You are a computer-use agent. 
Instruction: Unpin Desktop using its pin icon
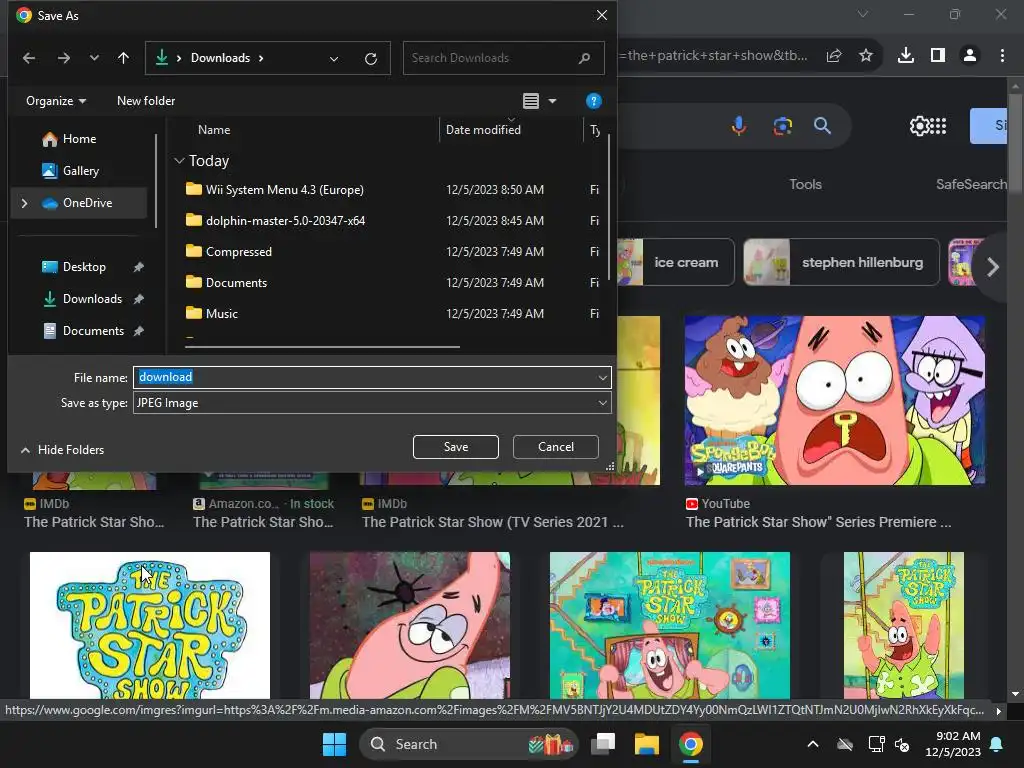(x=138, y=266)
